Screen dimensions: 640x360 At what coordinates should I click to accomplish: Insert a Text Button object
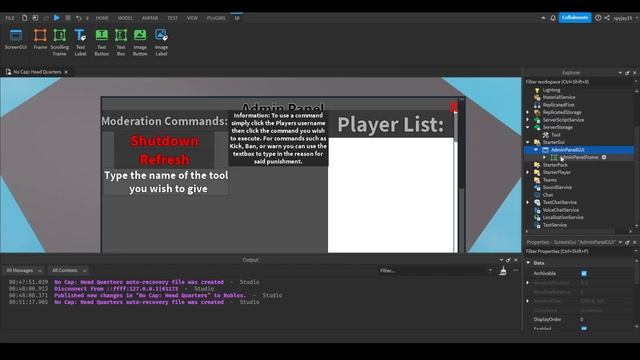[102, 42]
